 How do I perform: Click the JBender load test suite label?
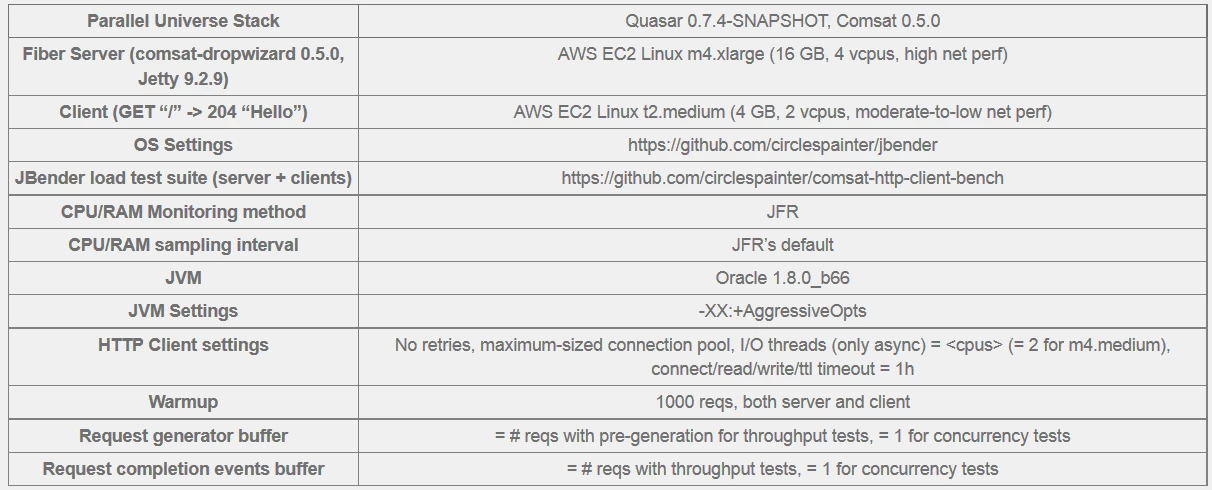click(x=183, y=178)
